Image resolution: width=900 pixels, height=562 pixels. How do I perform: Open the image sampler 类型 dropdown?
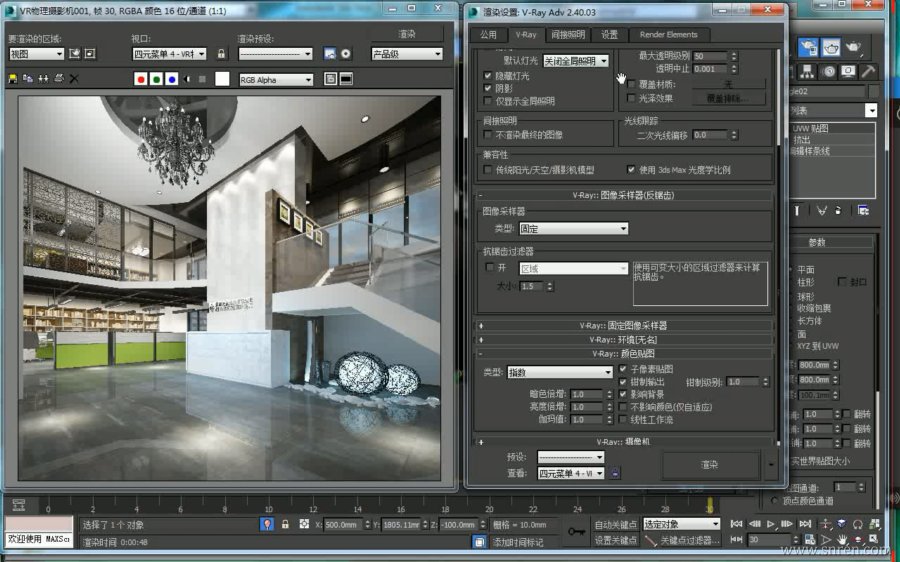(x=573, y=229)
